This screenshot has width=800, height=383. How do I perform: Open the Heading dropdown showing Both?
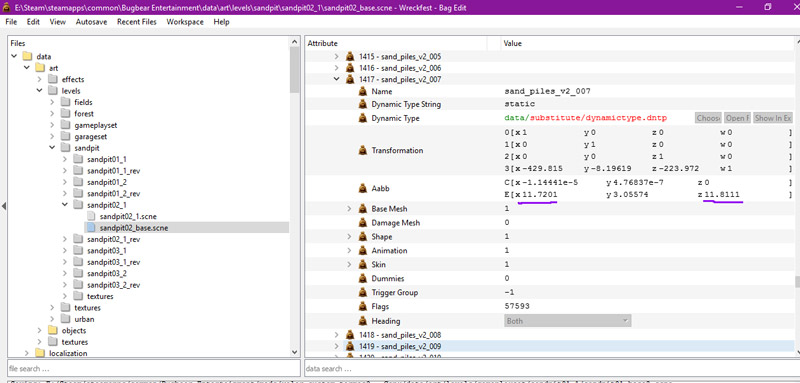pyautogui.click(x=567, y=321)
